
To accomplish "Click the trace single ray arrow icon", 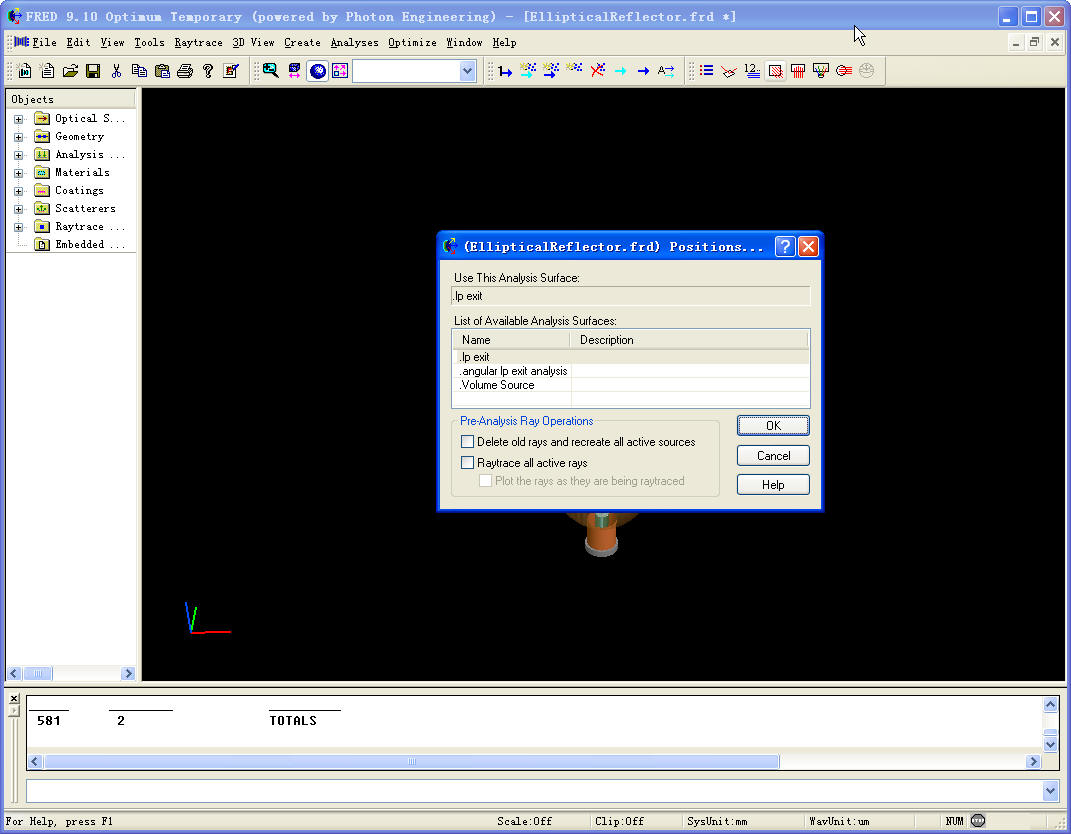I will point(505,70).
